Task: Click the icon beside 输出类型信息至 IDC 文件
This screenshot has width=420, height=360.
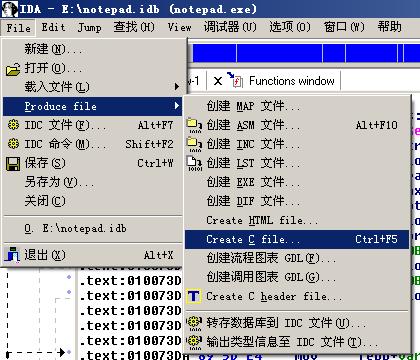Action: [194, 342]
